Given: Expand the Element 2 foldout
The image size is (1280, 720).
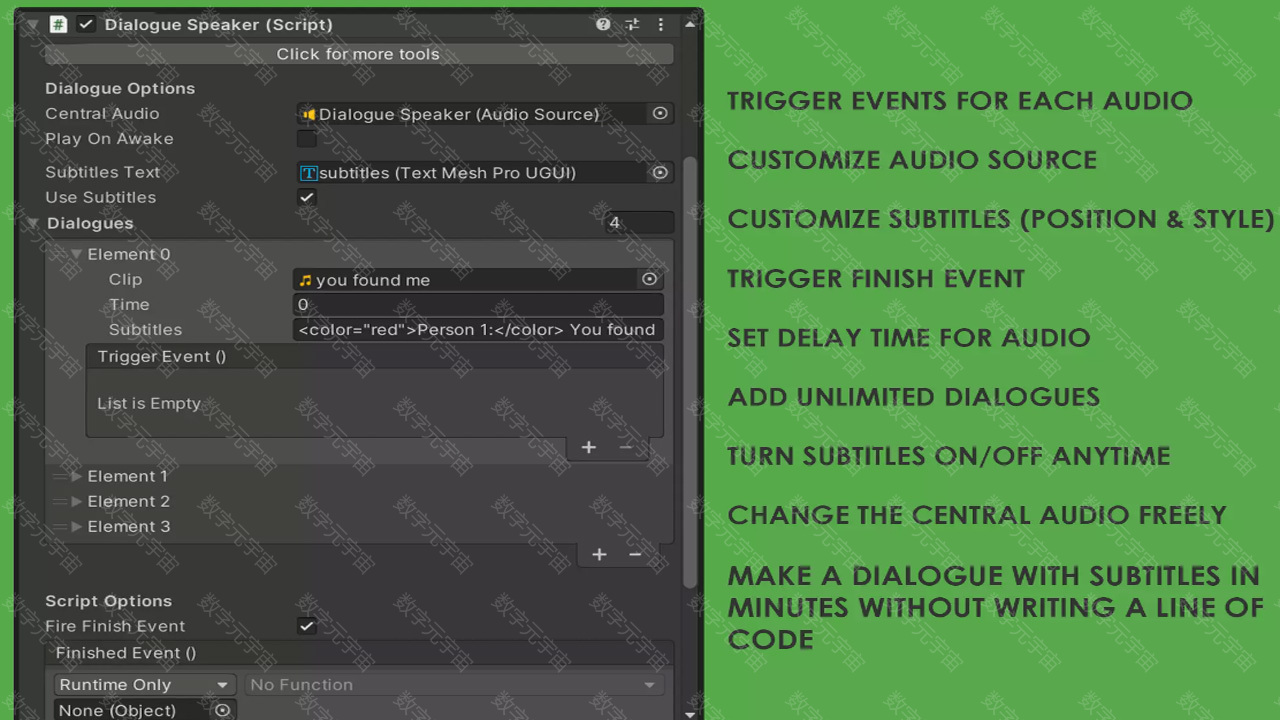Looking at the screenshot, I should pos(76,502).
